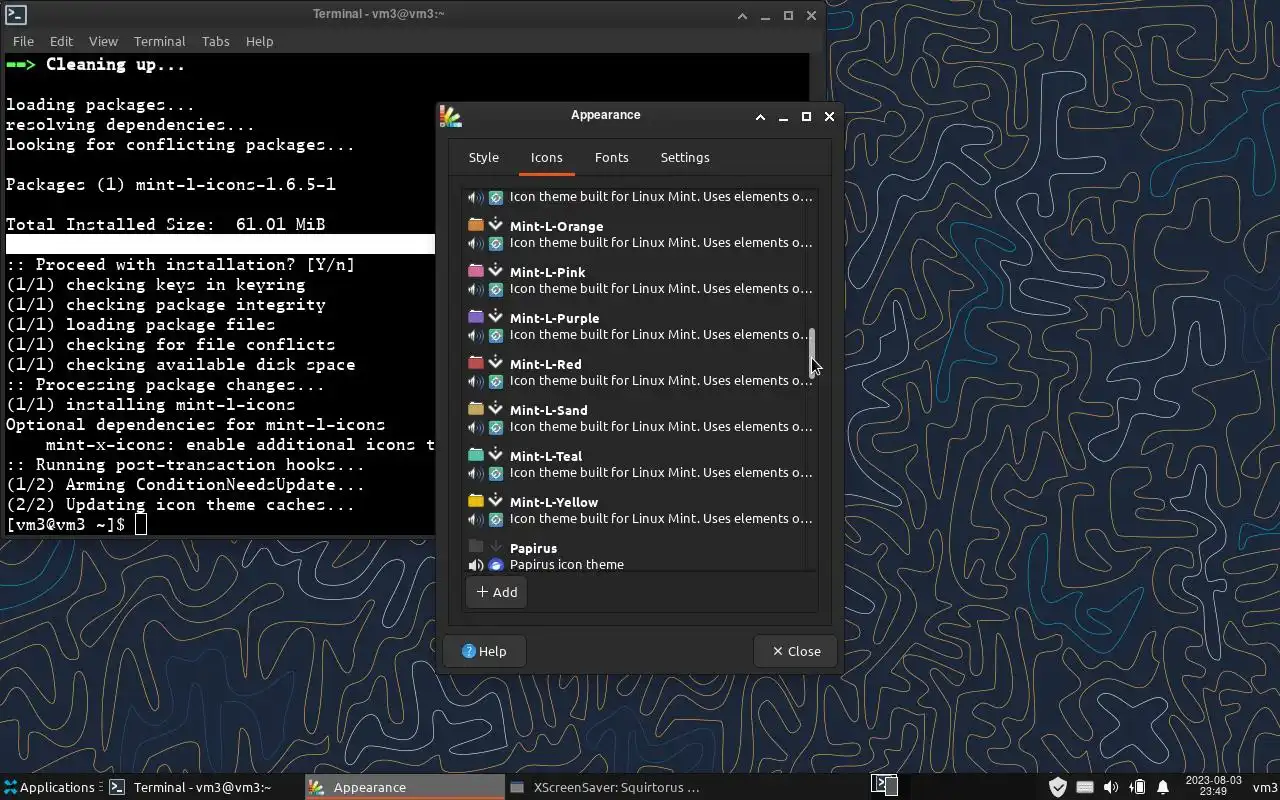Click the sand folder icon of Mint-L-Sand
This screenshot has height=800, width=1280.
476,409
